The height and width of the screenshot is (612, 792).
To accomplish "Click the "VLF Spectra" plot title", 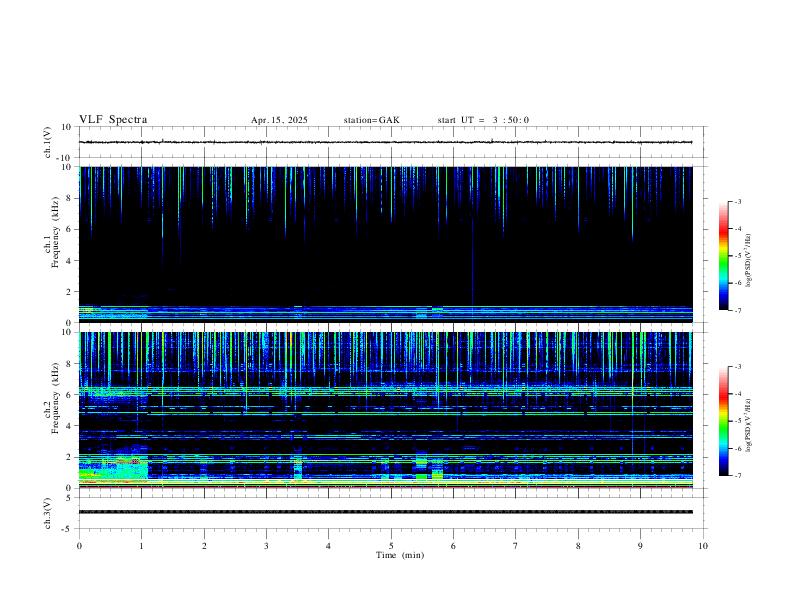I will 113,120.
